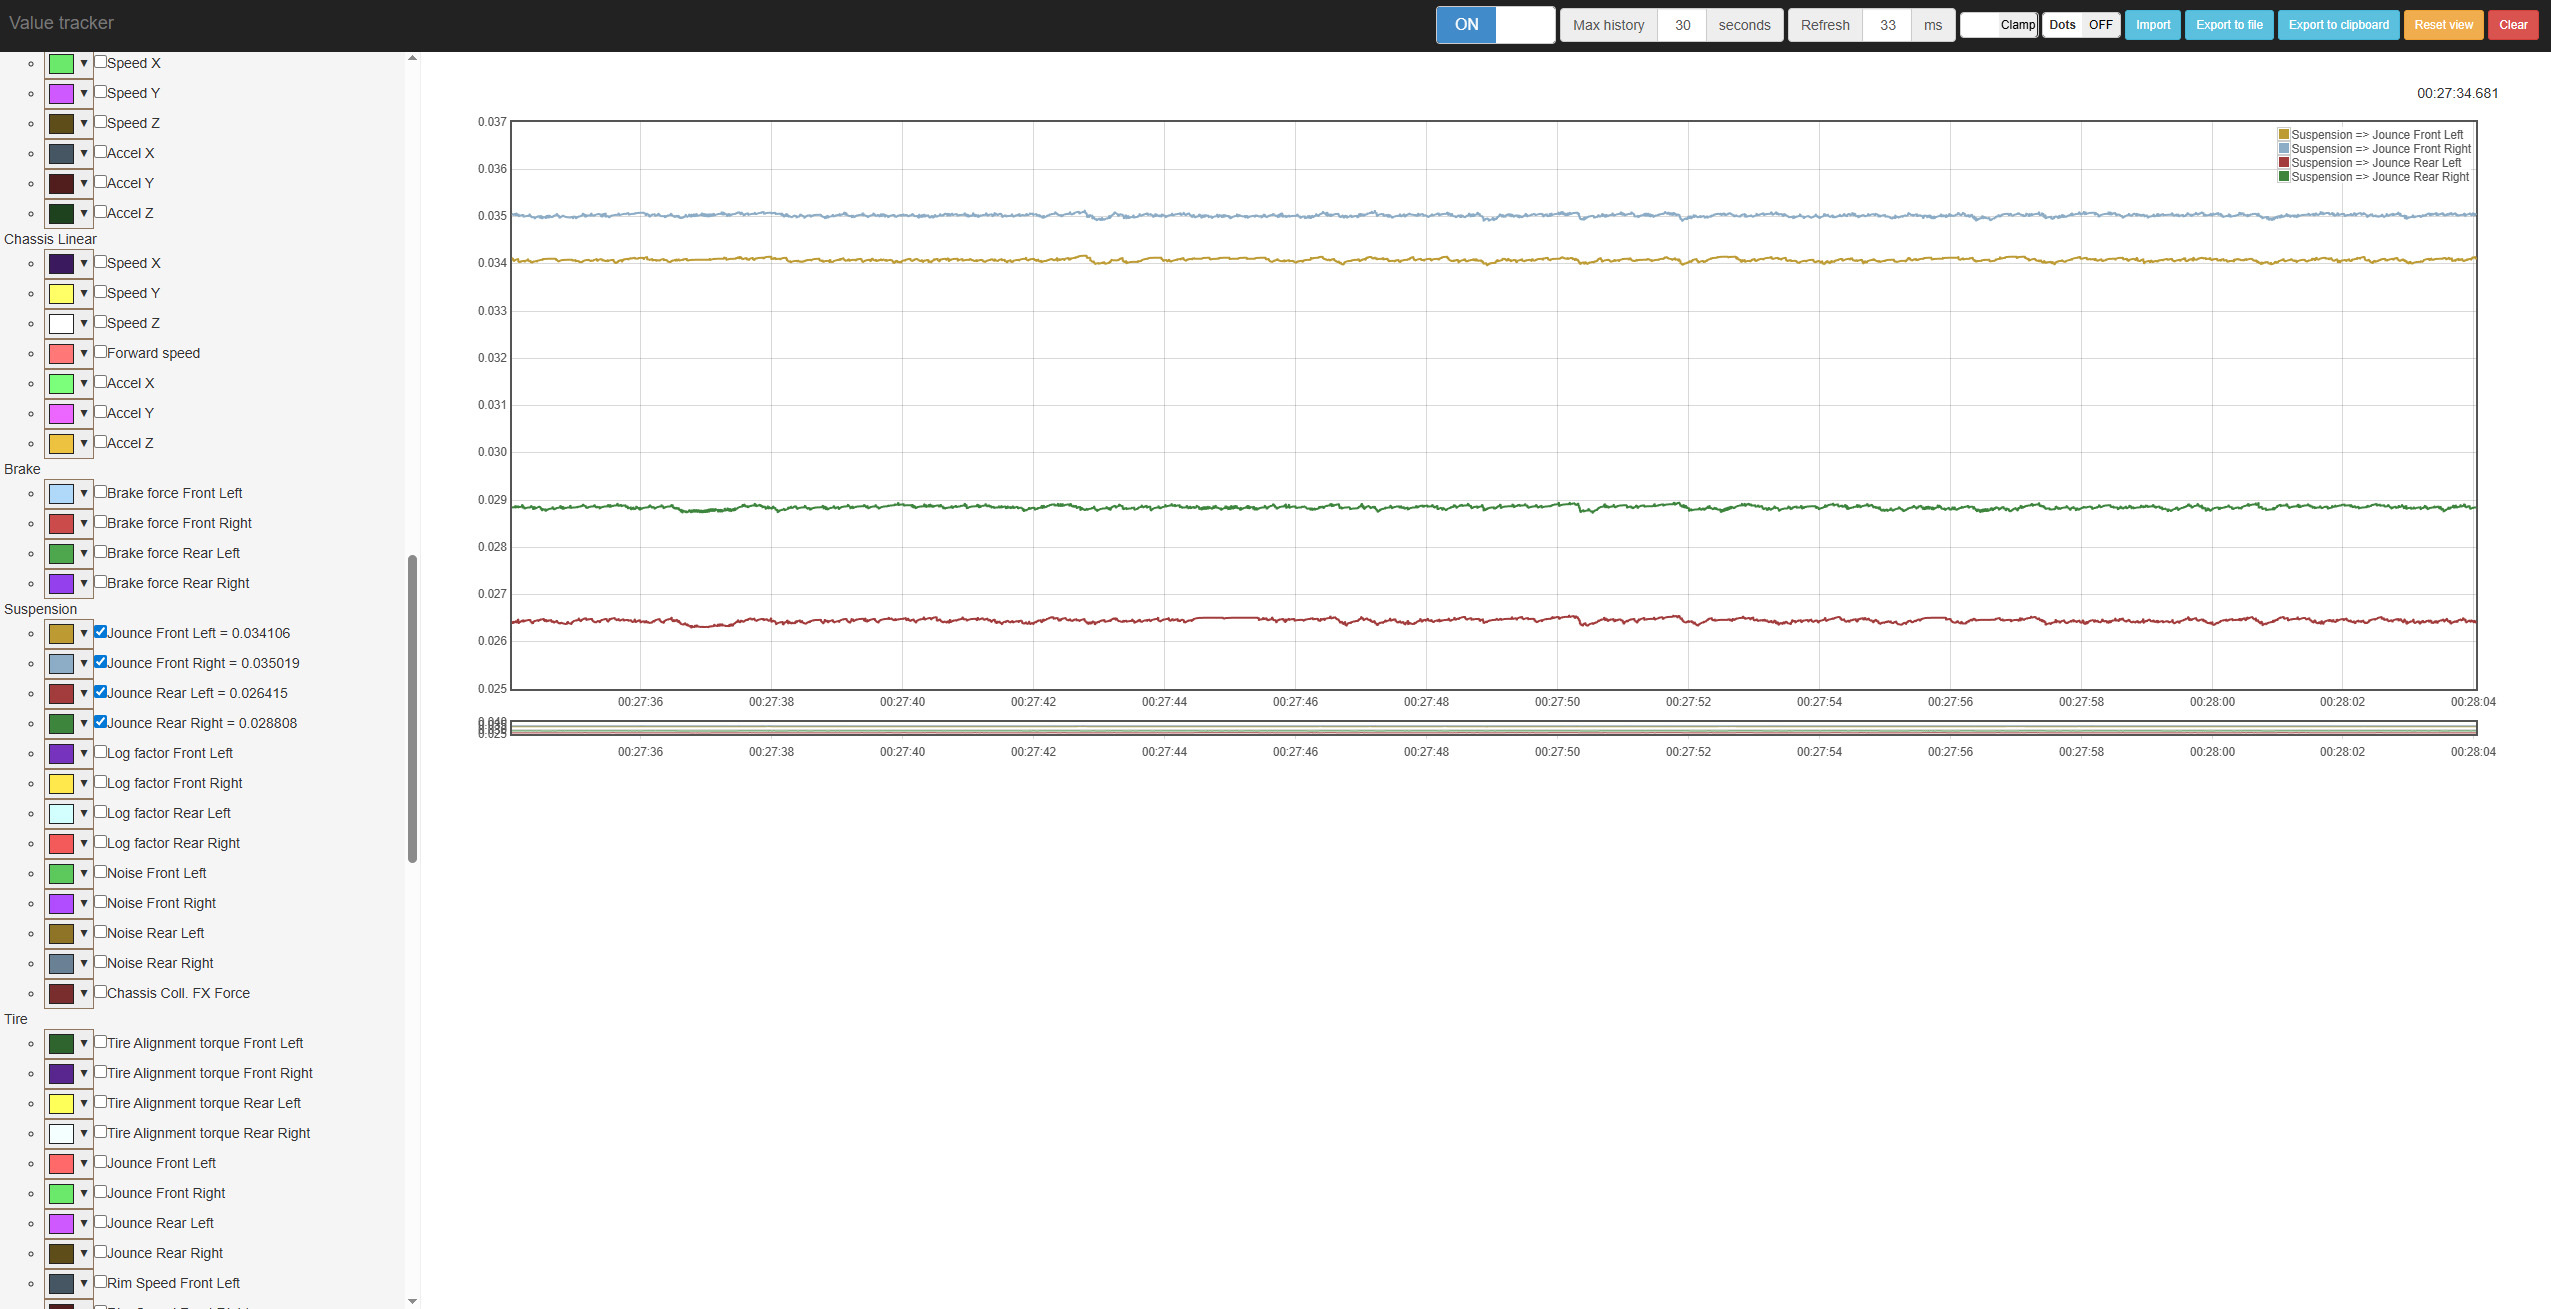This screenshot has width=2551, height=1309.
Task: Check the Chassis Coll. FX Force checkbox
Action: [101, 992]
